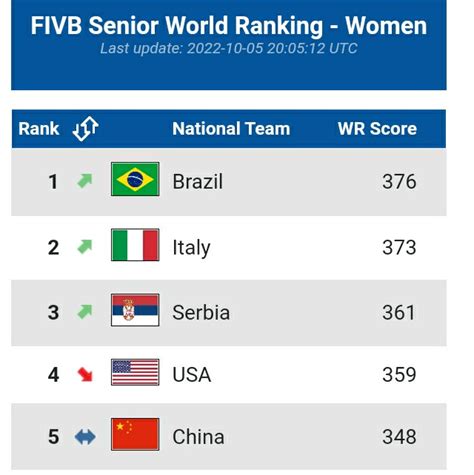The height and width of the screenshot is (475, 474).
Task: Click the FIVB Senior World Ranking title
Action: pos(229,26)
